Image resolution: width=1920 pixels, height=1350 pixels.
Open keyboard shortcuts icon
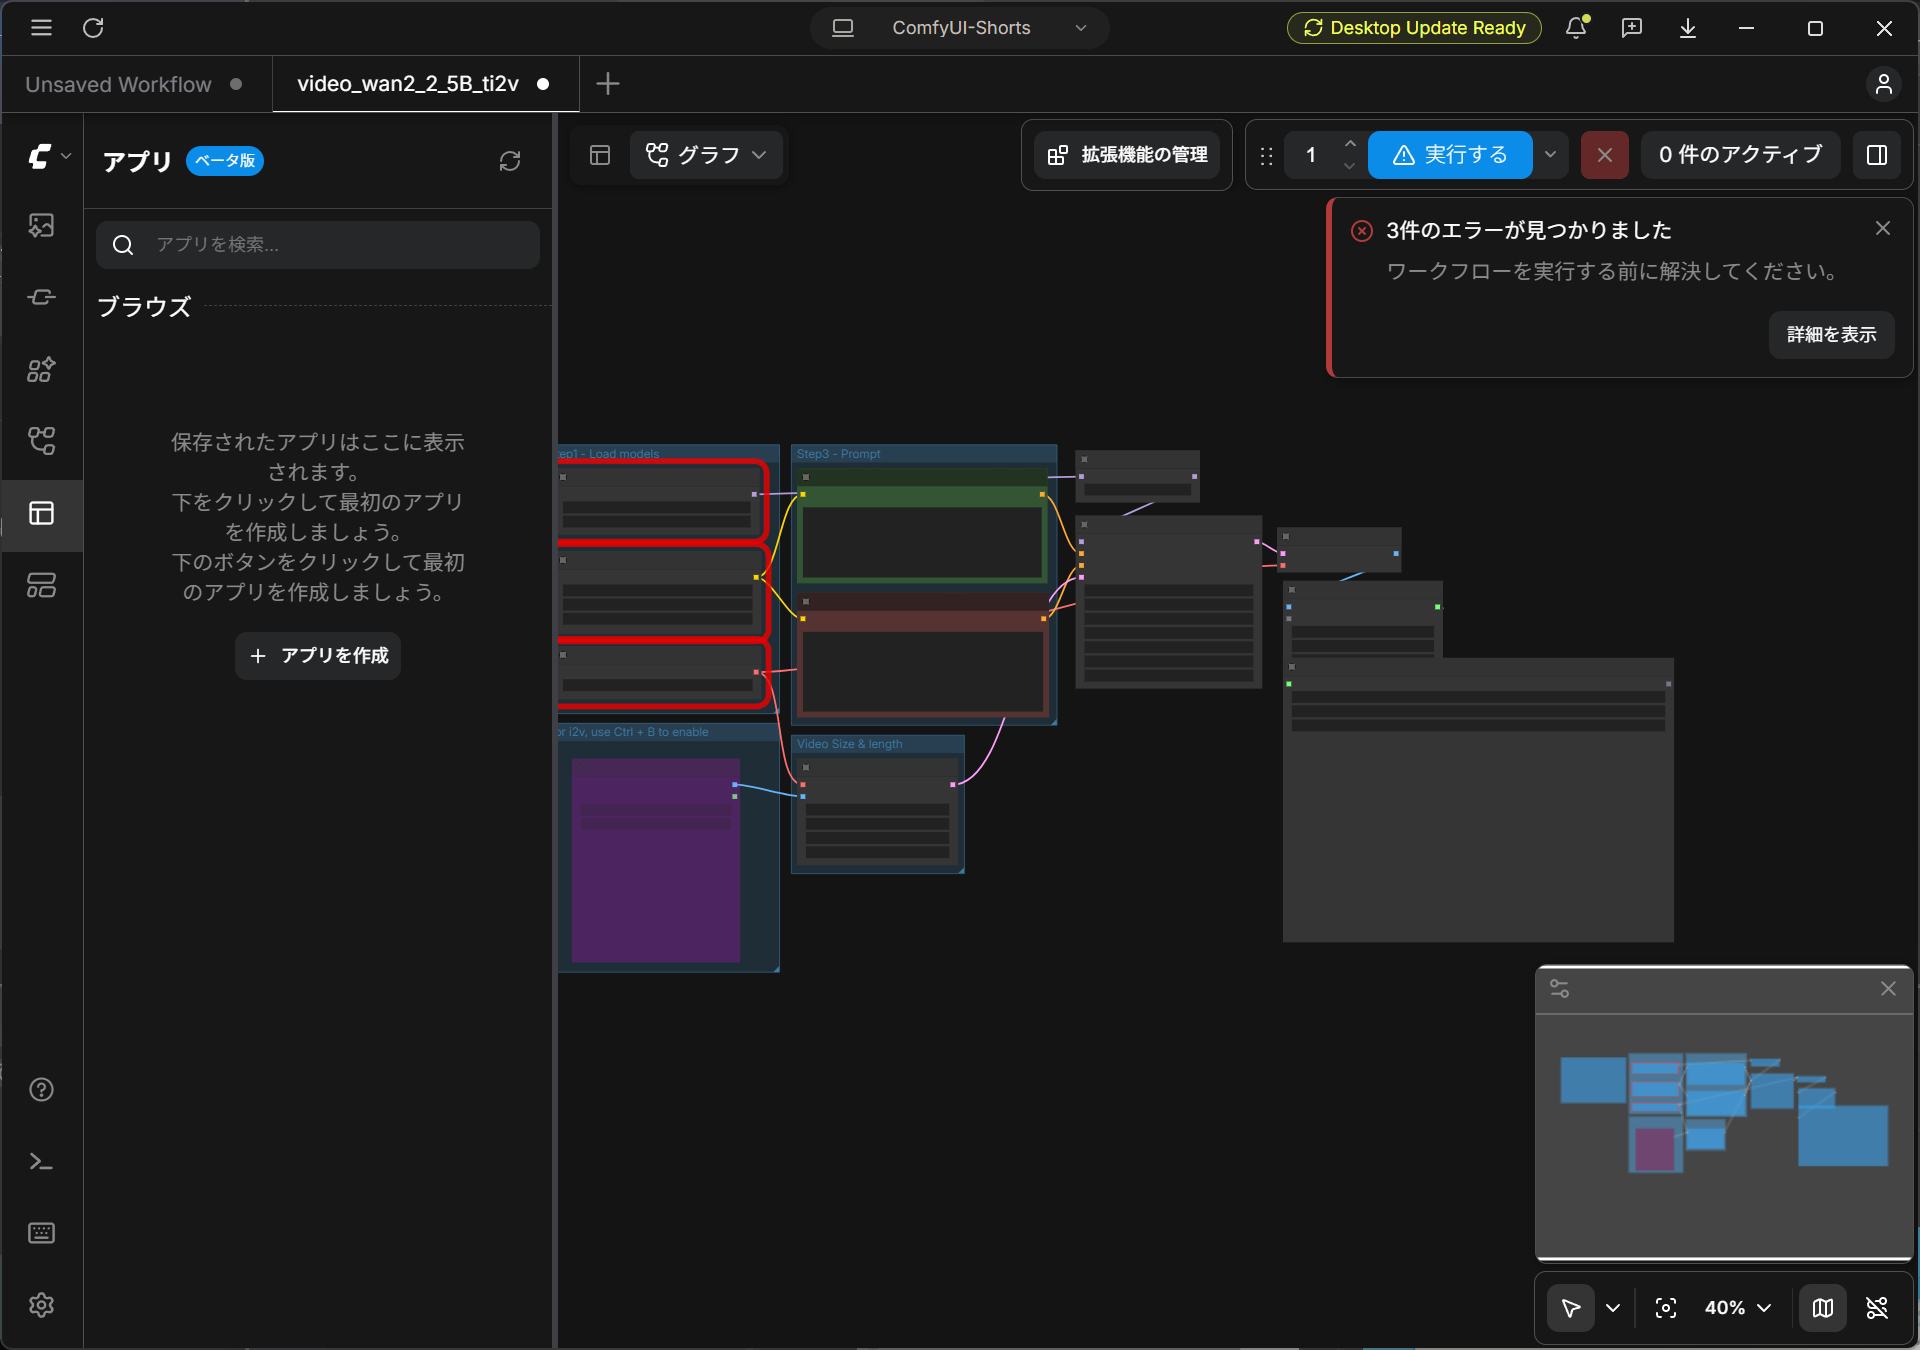(x=41, y=1233)
